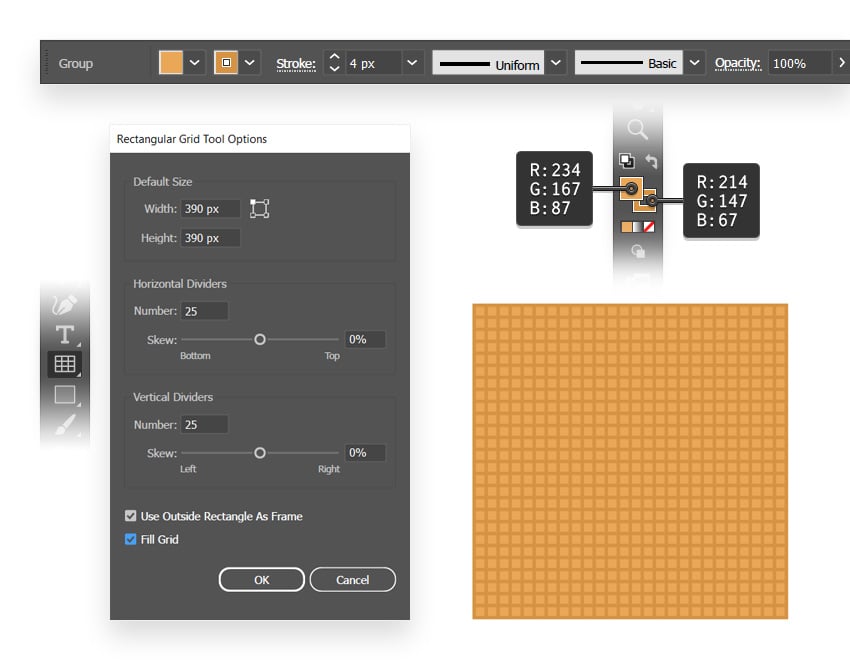
Task: Swap fill and stroke colors
Action: (x=651, y=161)
